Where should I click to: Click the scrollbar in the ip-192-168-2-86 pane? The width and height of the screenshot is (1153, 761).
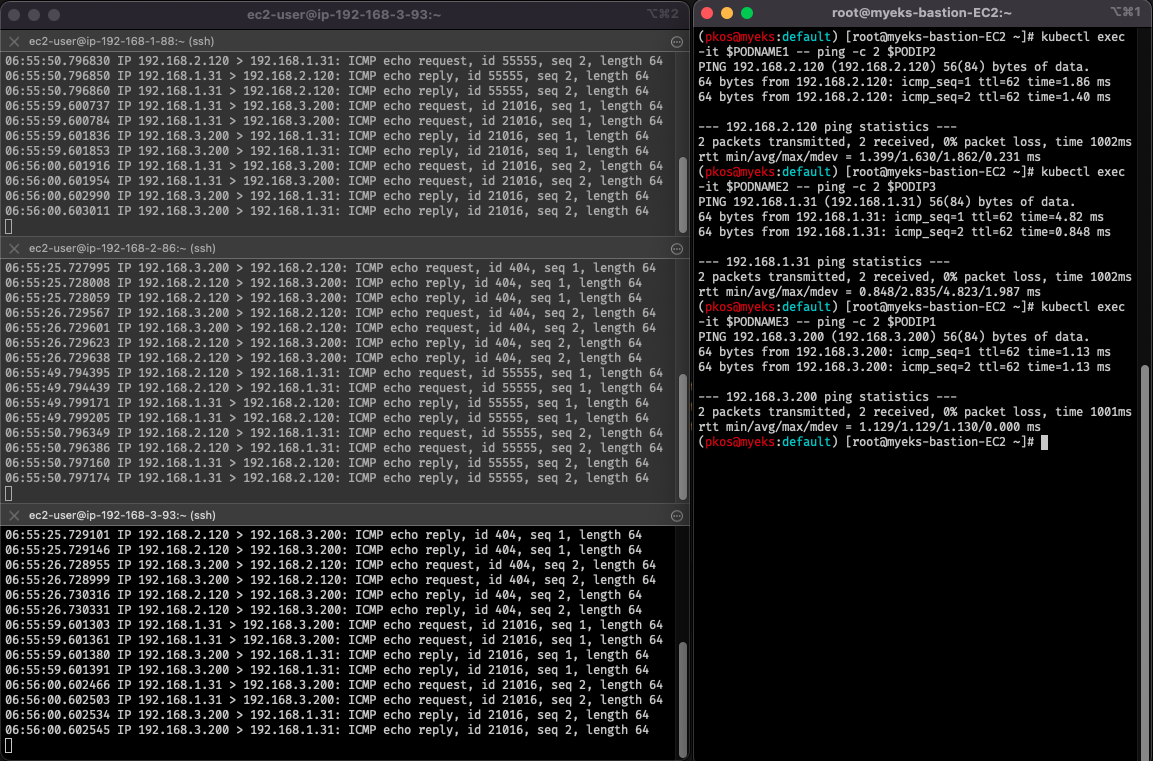coord(682,437)
